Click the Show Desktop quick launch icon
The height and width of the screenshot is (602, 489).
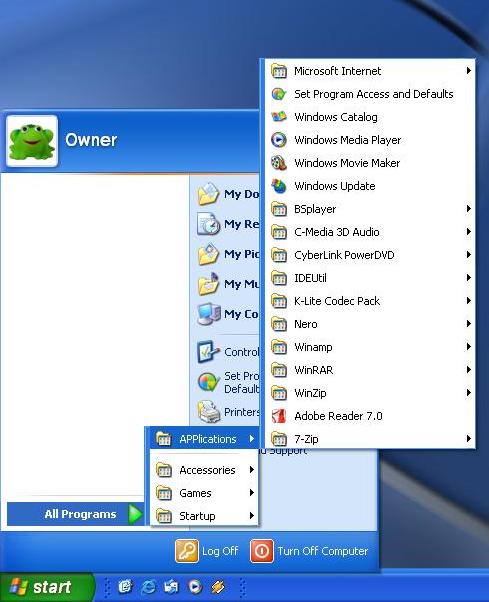(125, 587)
